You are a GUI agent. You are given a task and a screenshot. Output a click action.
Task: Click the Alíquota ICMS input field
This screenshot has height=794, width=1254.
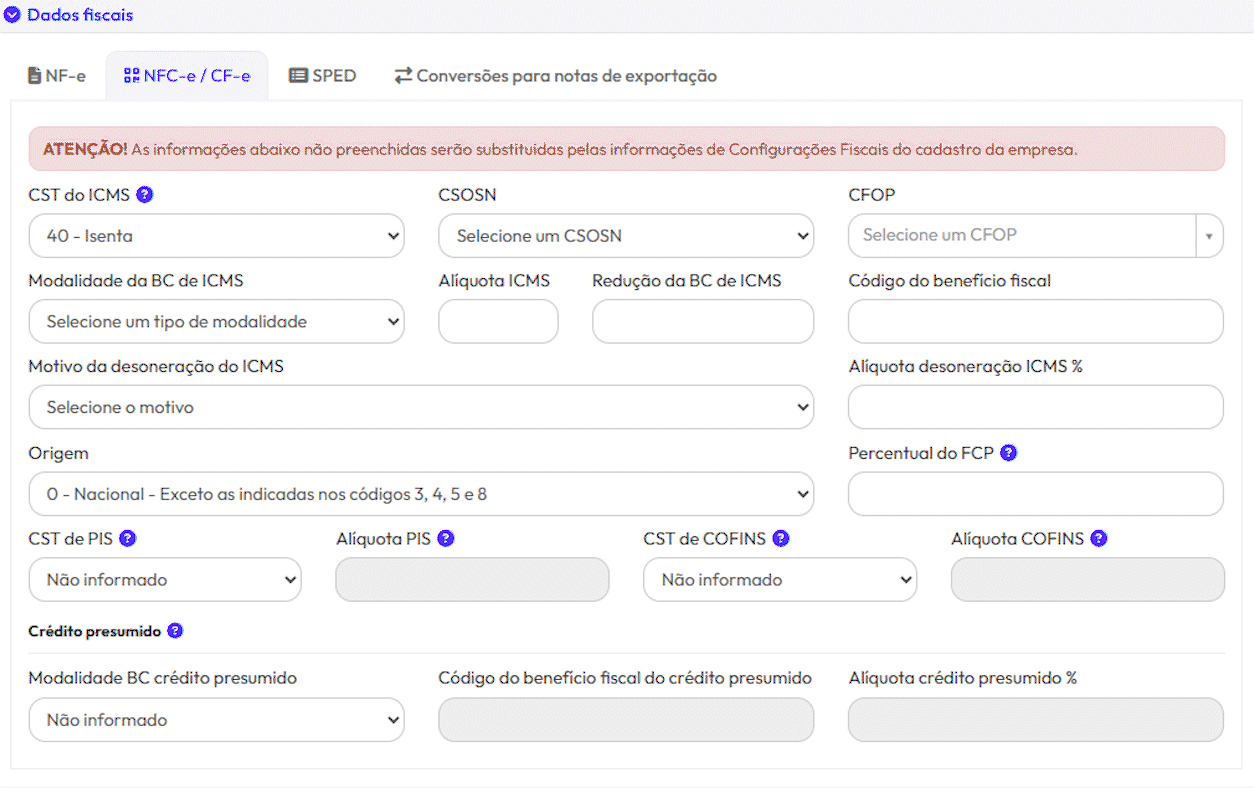(x=498, y=322)
